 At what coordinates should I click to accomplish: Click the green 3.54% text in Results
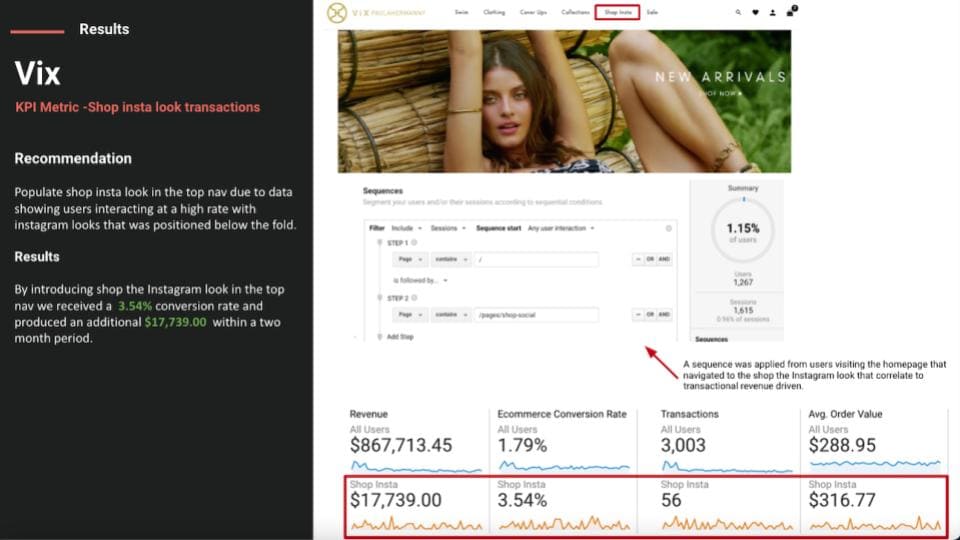(135, 306)
